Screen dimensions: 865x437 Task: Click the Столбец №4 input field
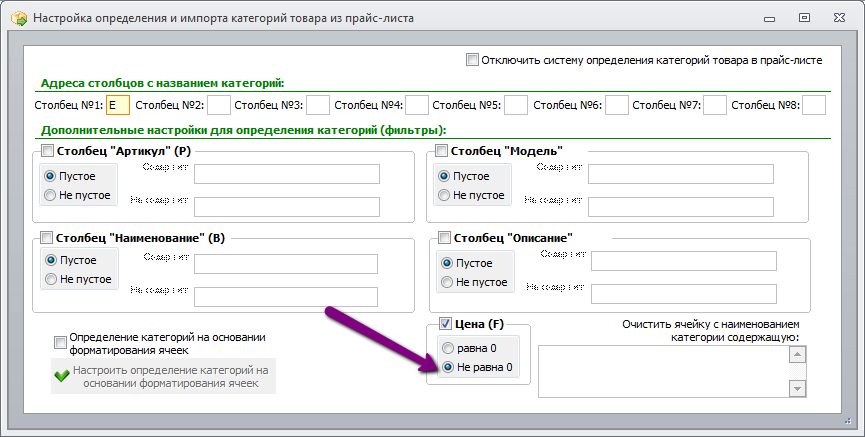coord(417,105)
